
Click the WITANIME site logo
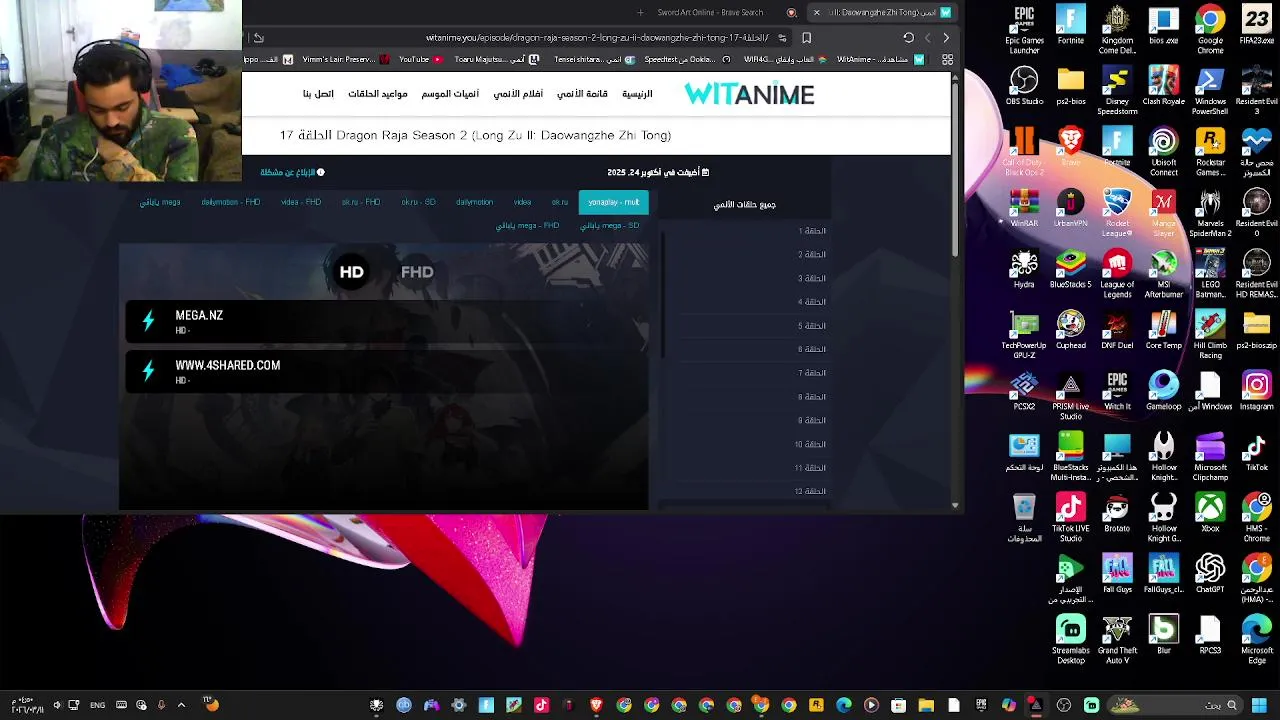tap(749, 94)
